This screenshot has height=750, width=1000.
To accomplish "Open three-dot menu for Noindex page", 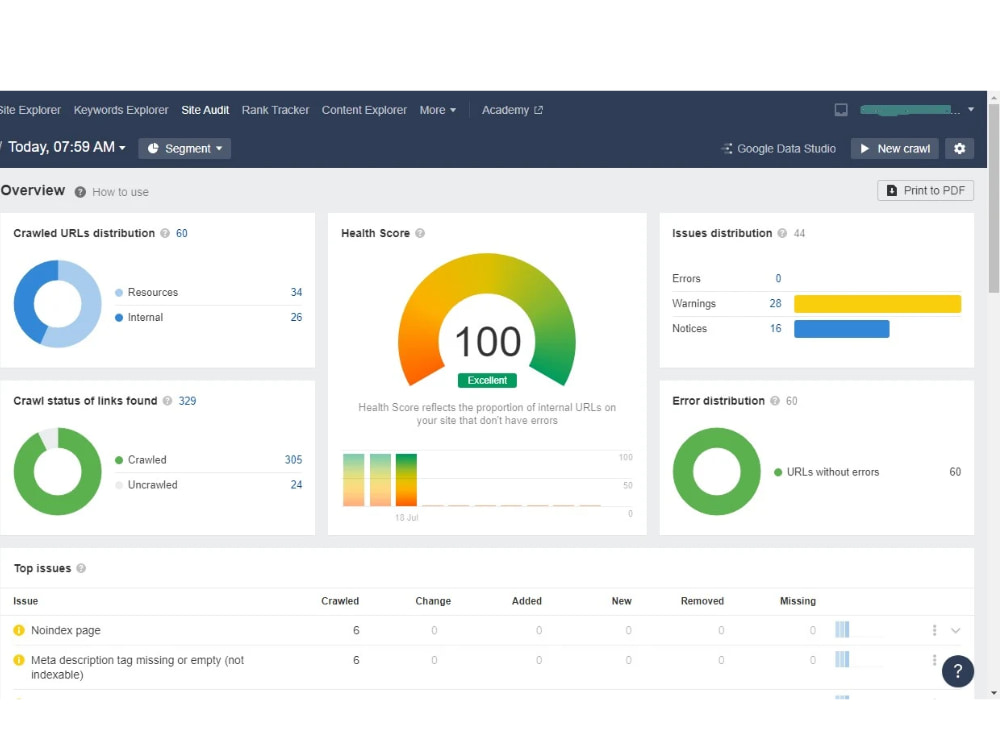I will (x=934, y=630).
